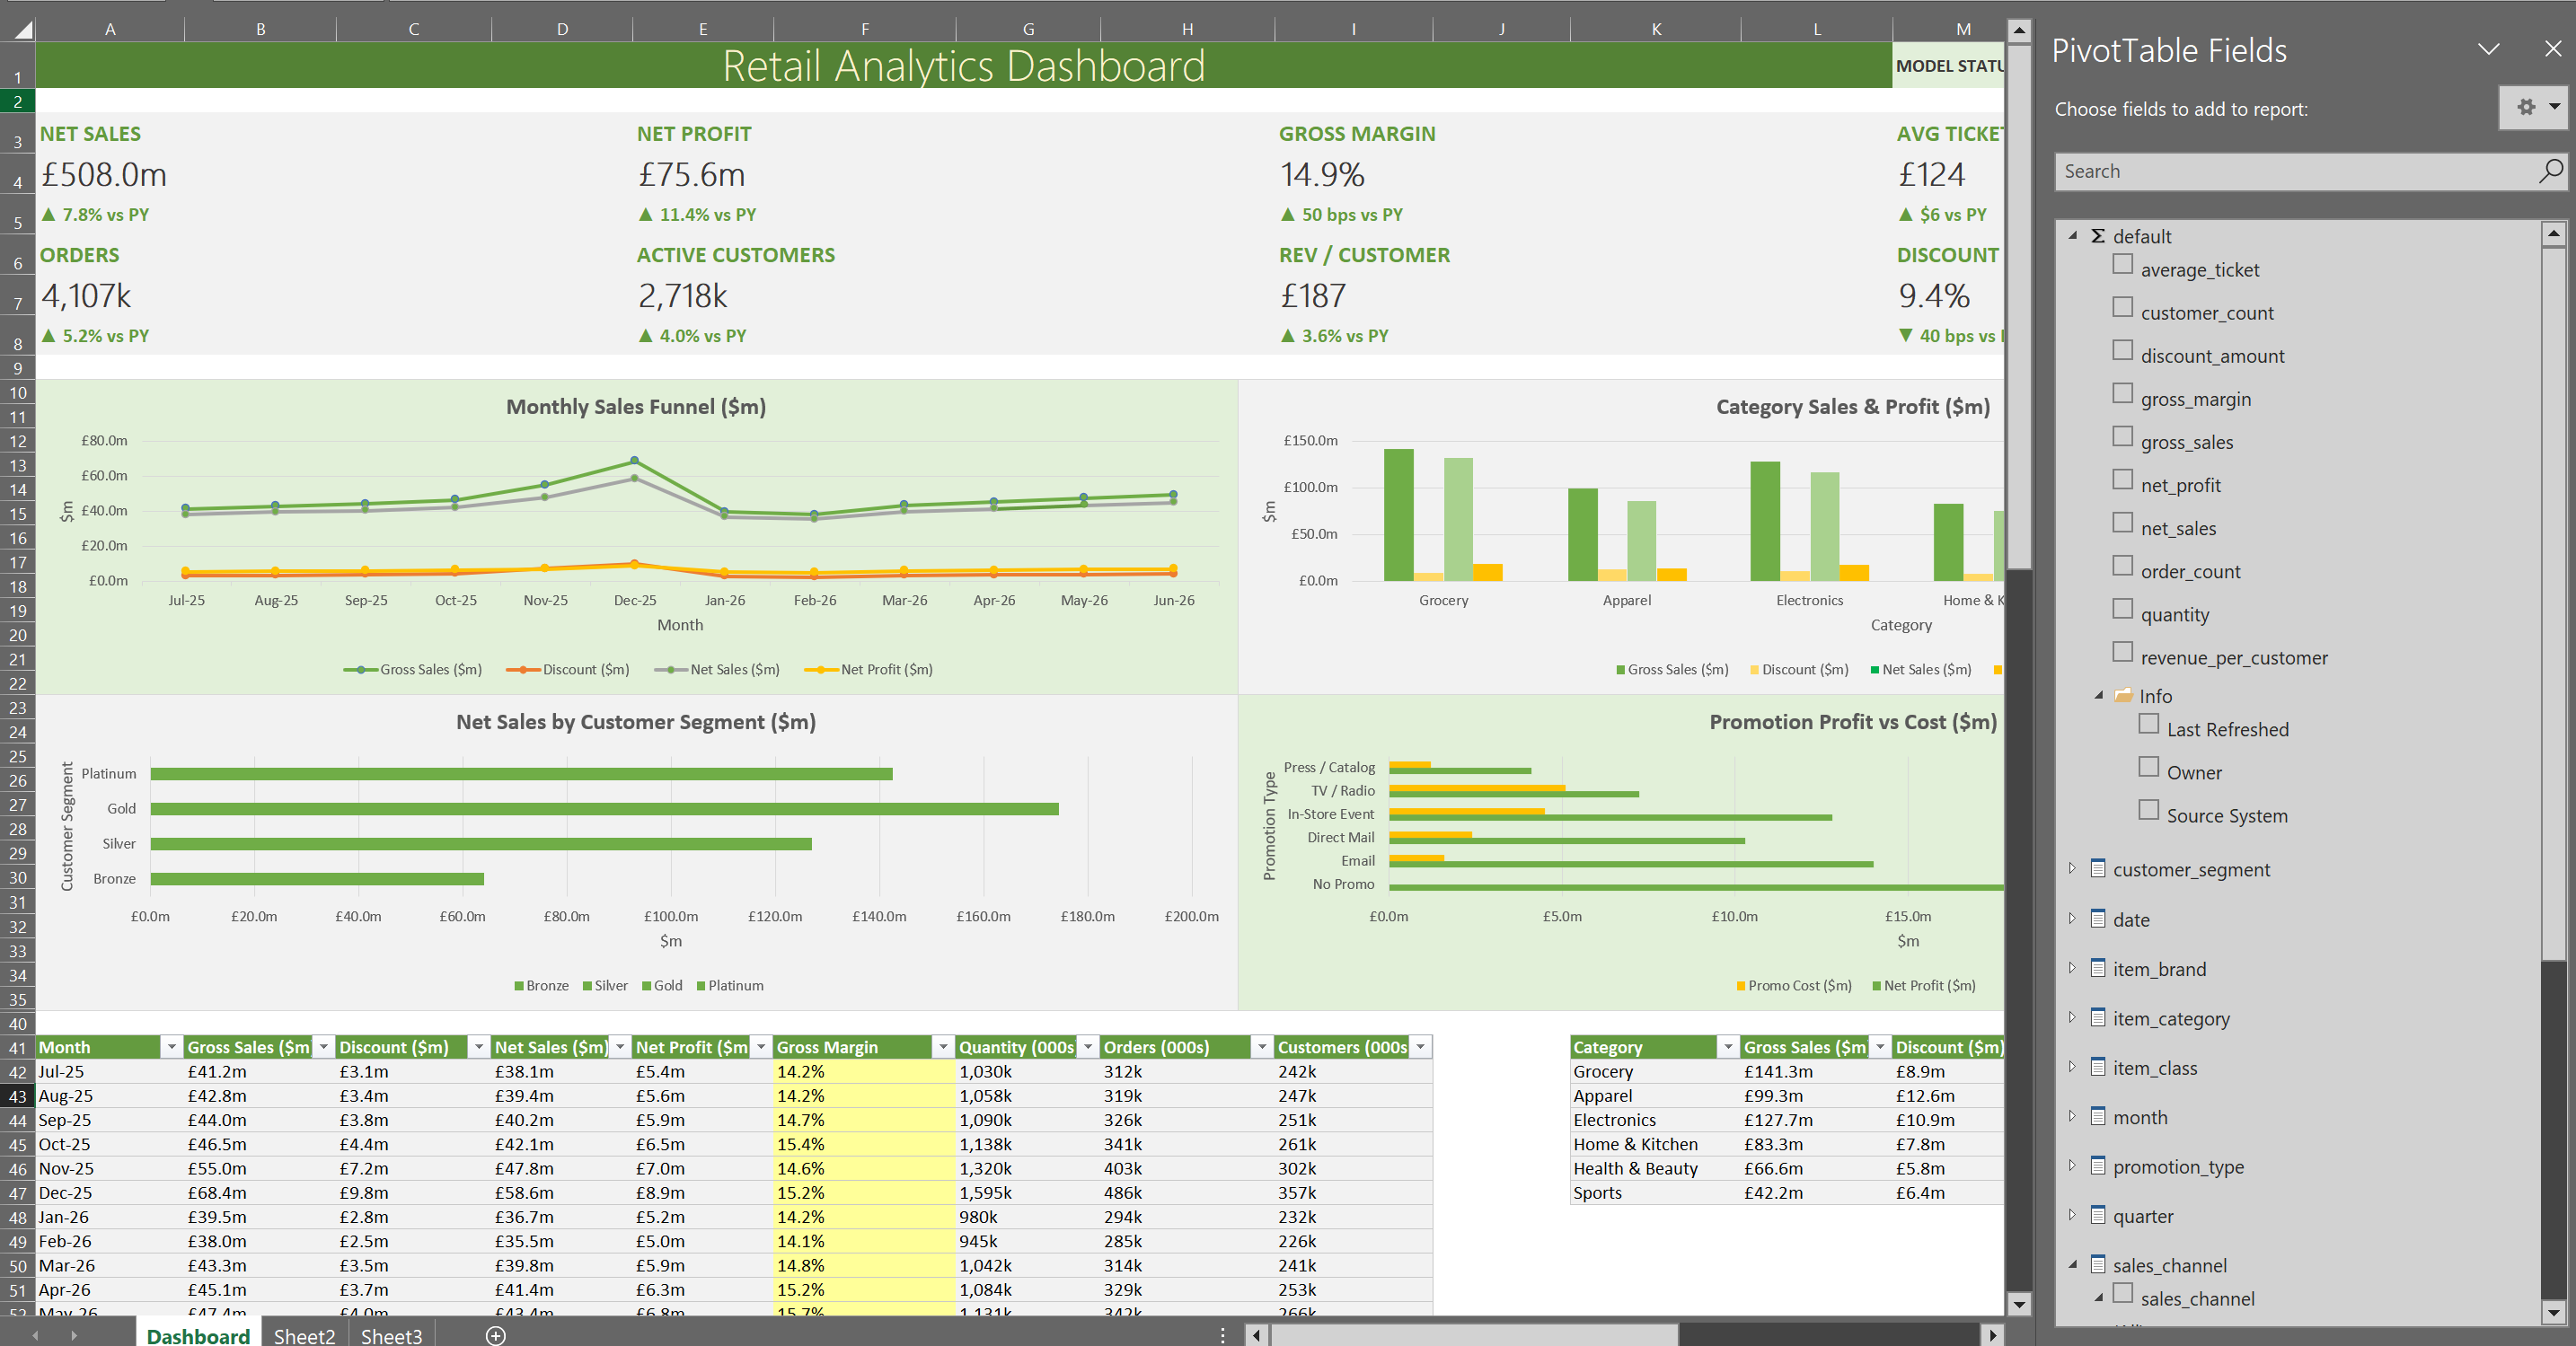Check the average_ticket field
Viewport: 2576px width, 1346px height.
[2122, 264]
